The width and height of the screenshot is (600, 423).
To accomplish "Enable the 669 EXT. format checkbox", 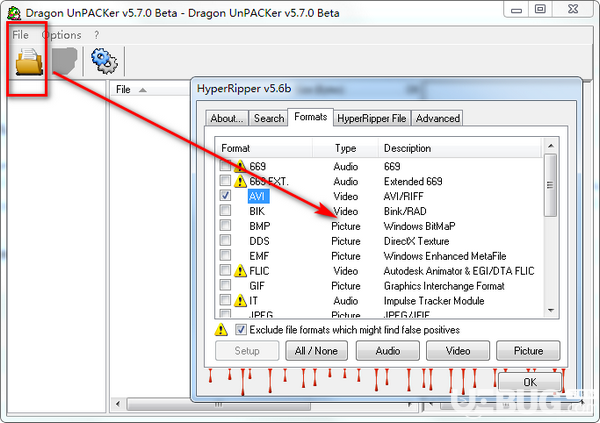I will 225,180.
